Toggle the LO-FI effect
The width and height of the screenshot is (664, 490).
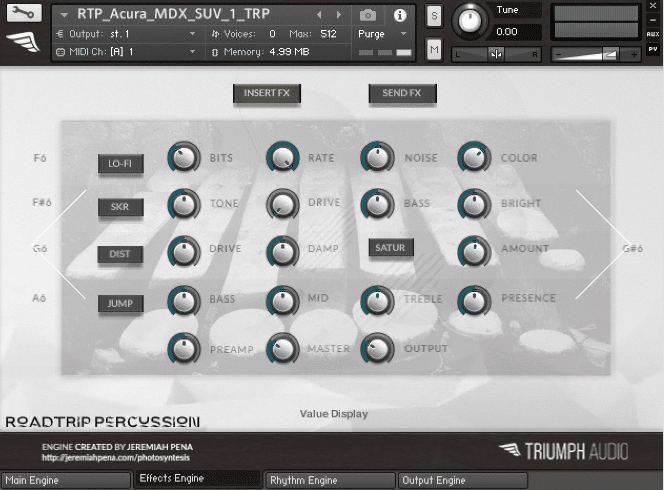[x=121, y=163]
